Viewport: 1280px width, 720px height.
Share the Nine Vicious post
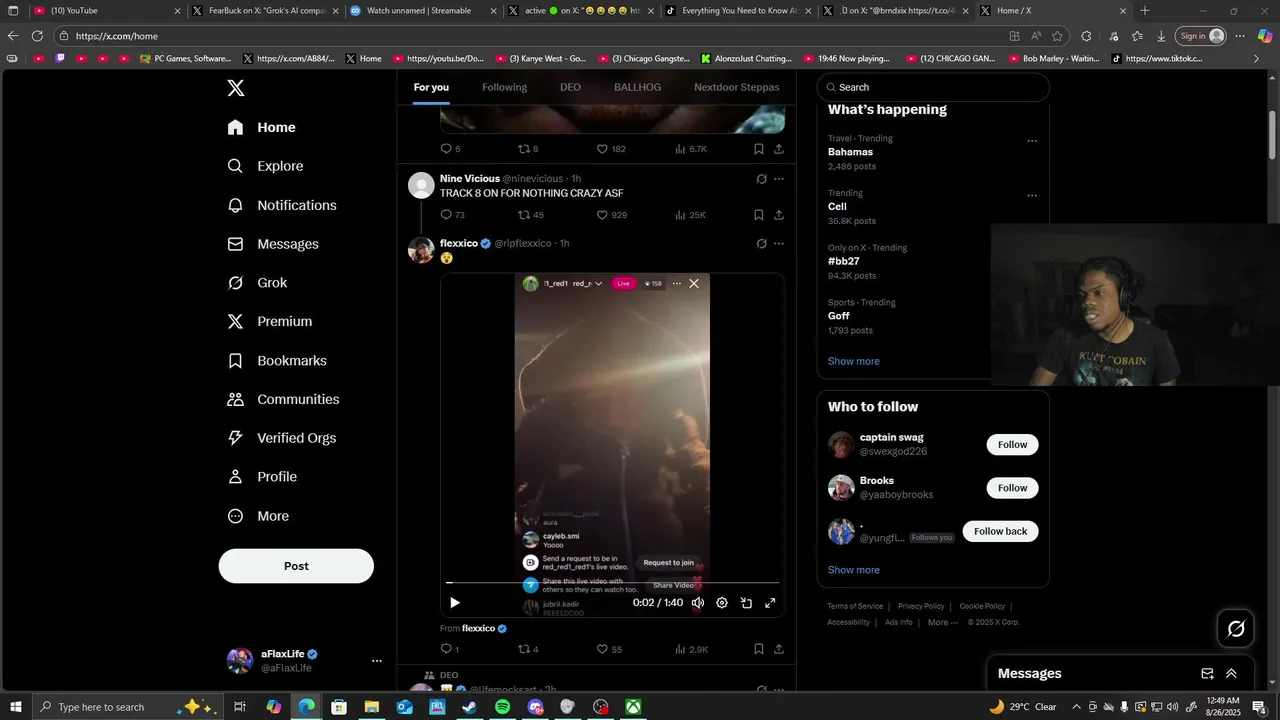779,215
